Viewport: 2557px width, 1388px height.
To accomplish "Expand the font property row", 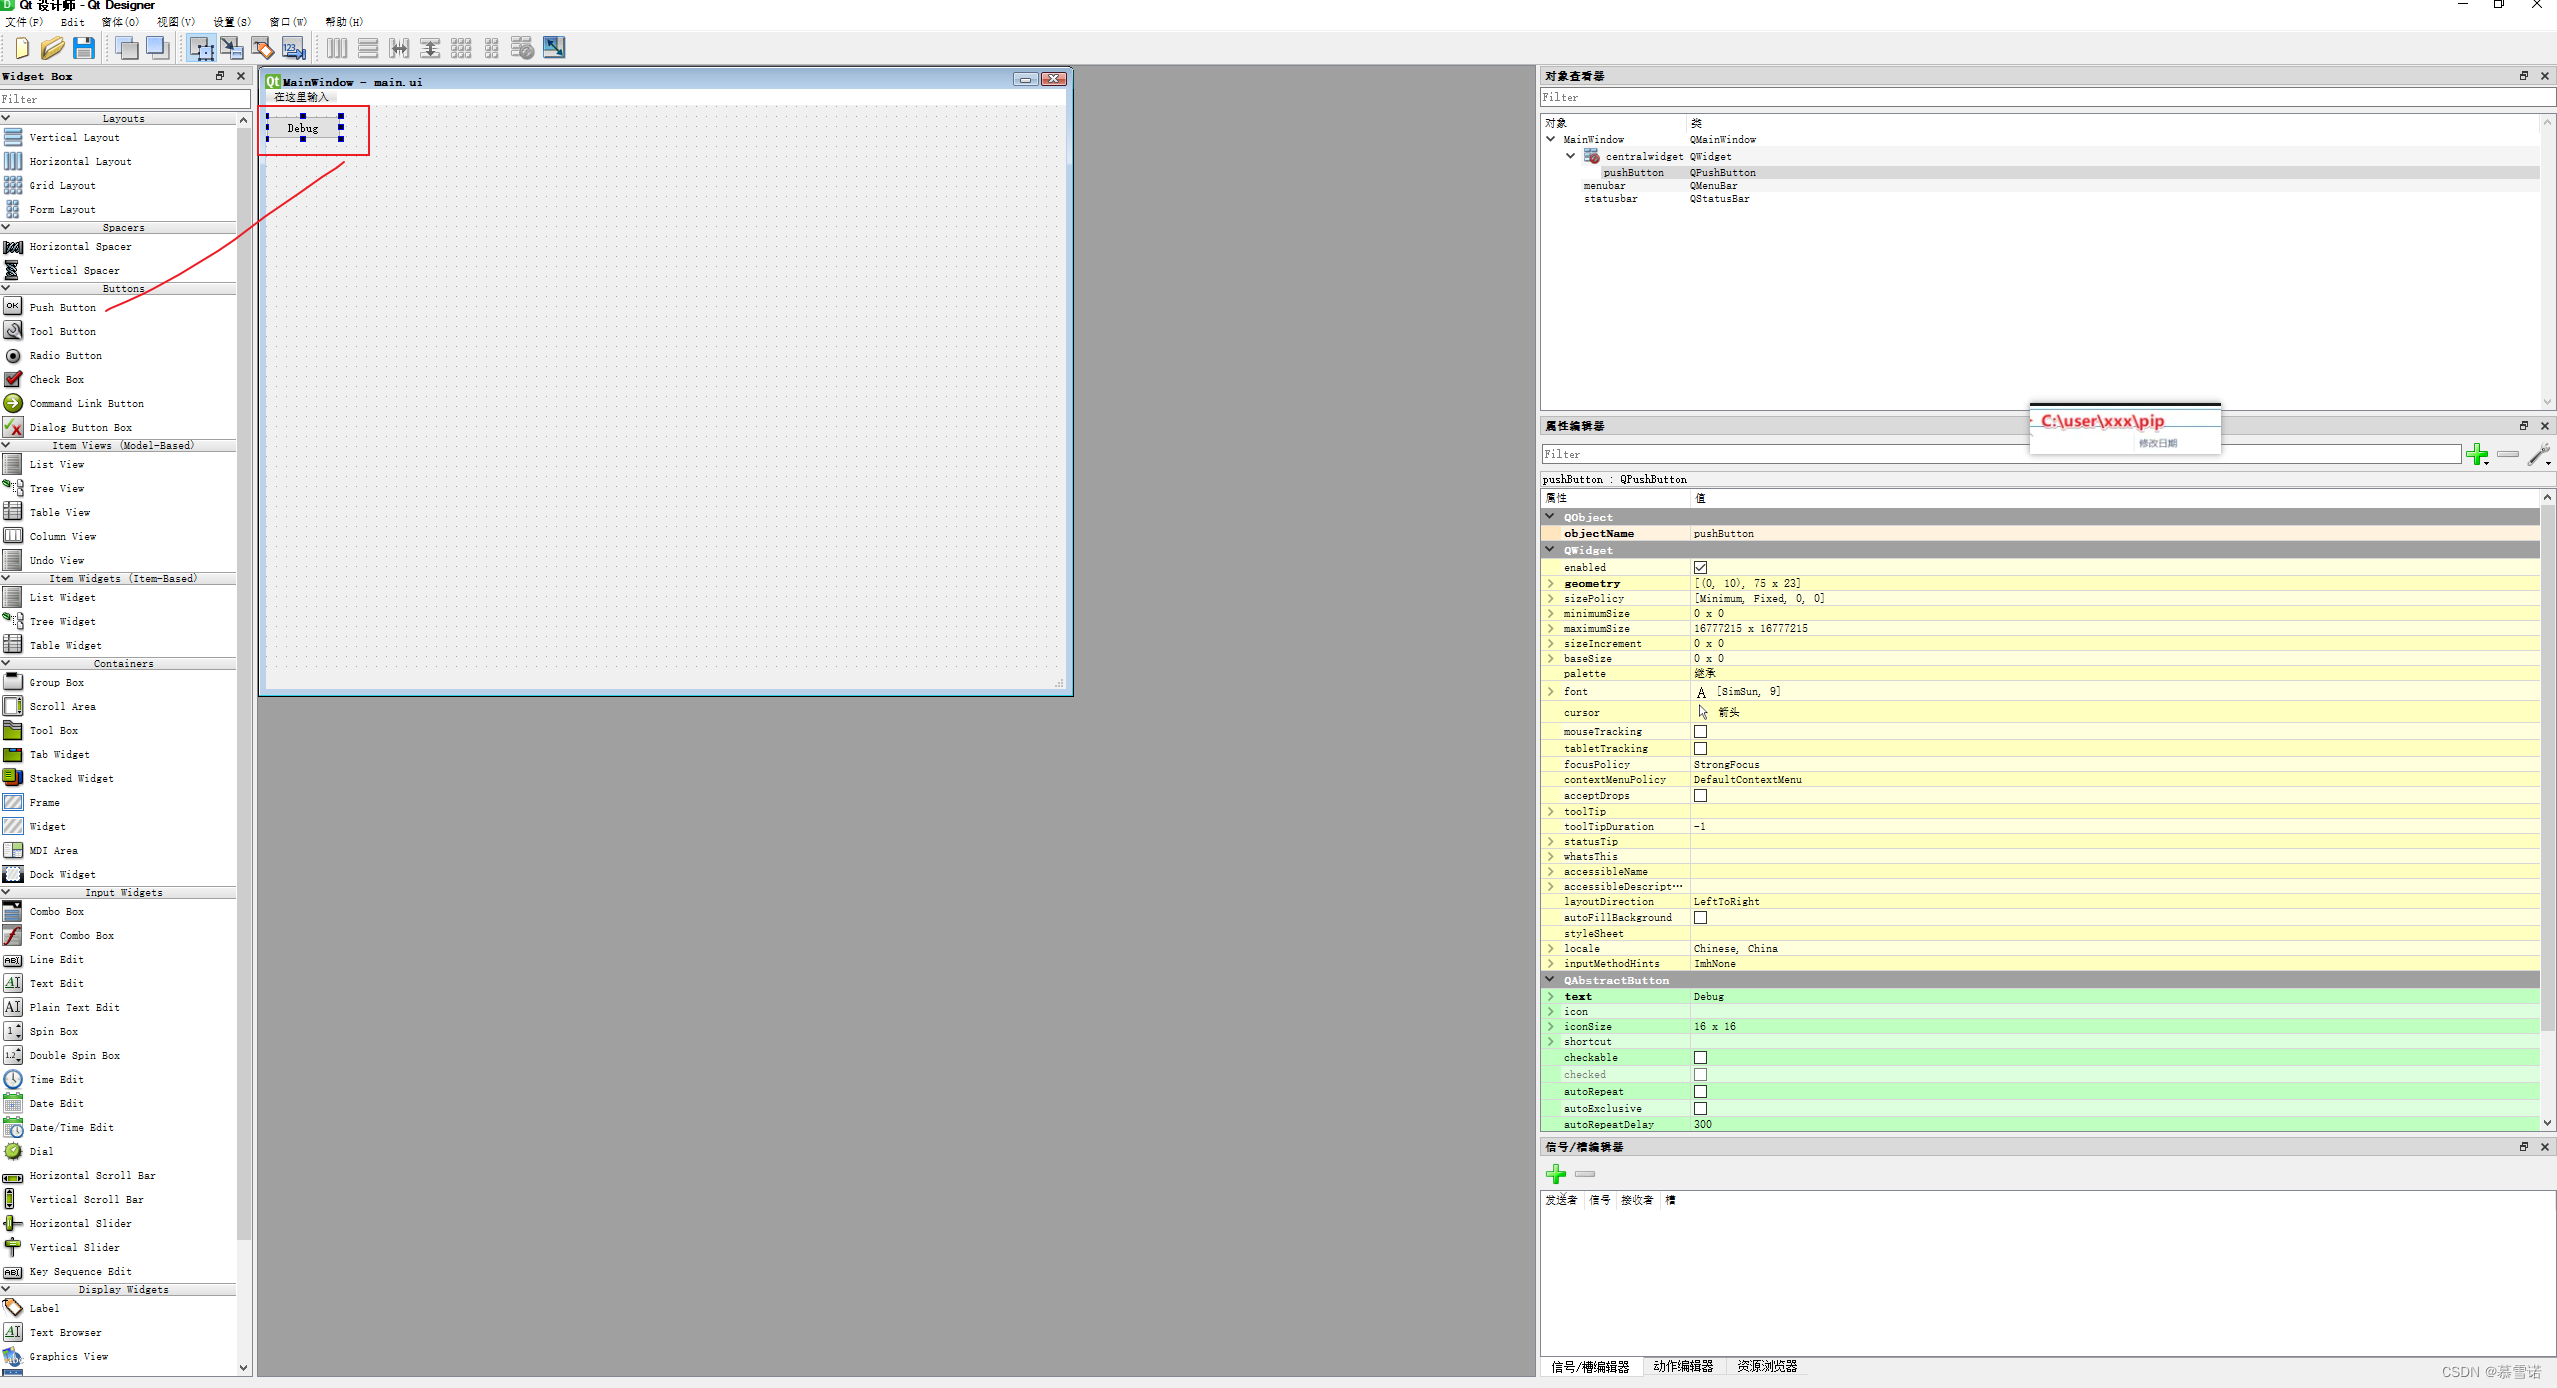I will (1551, 691).
